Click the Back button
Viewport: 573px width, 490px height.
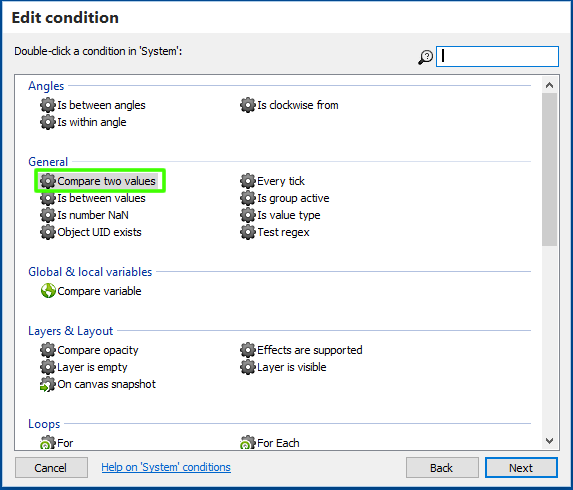(x=442, y=468)
